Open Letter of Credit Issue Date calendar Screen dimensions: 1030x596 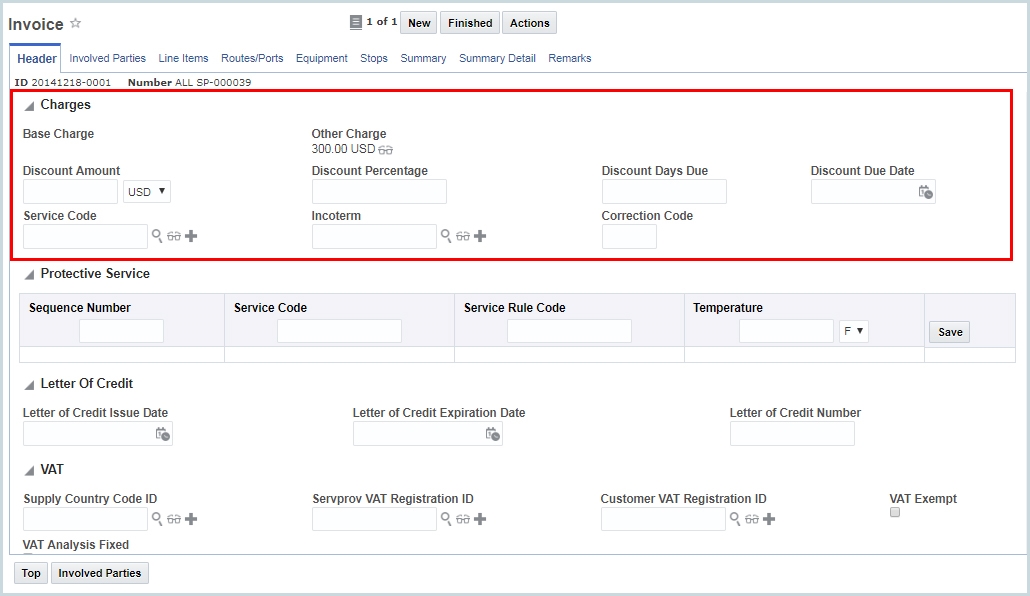162,434
